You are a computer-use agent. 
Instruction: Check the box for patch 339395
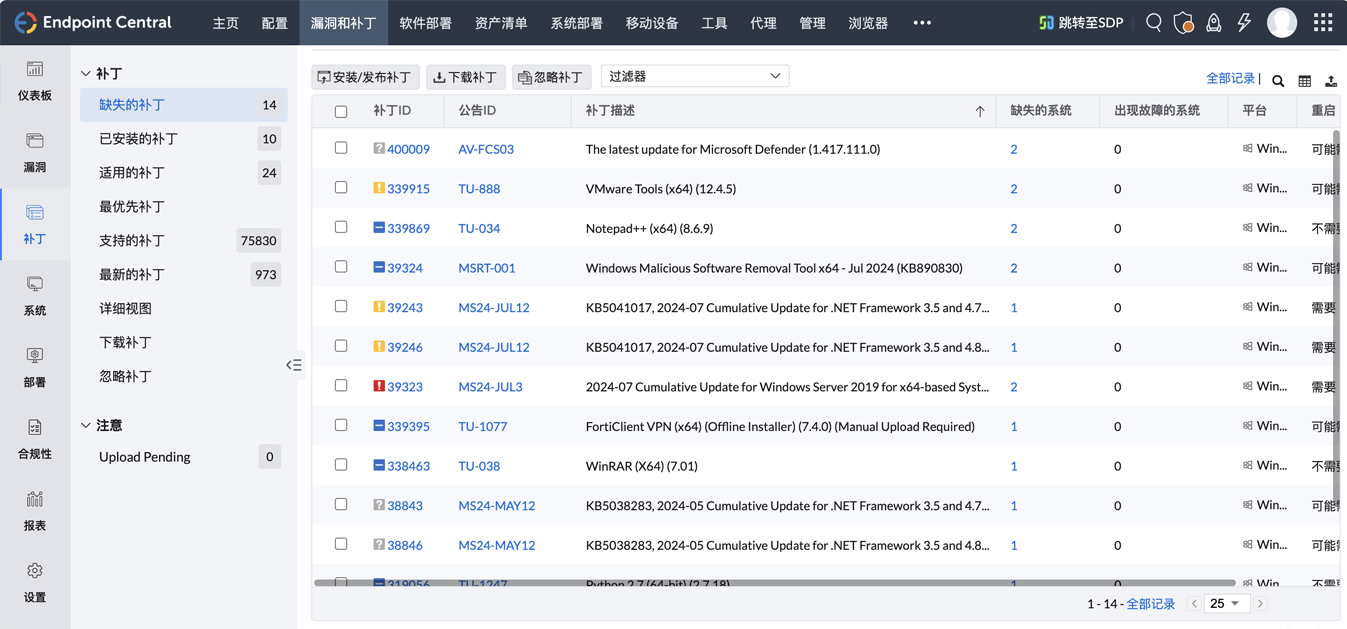pos(341,425)
